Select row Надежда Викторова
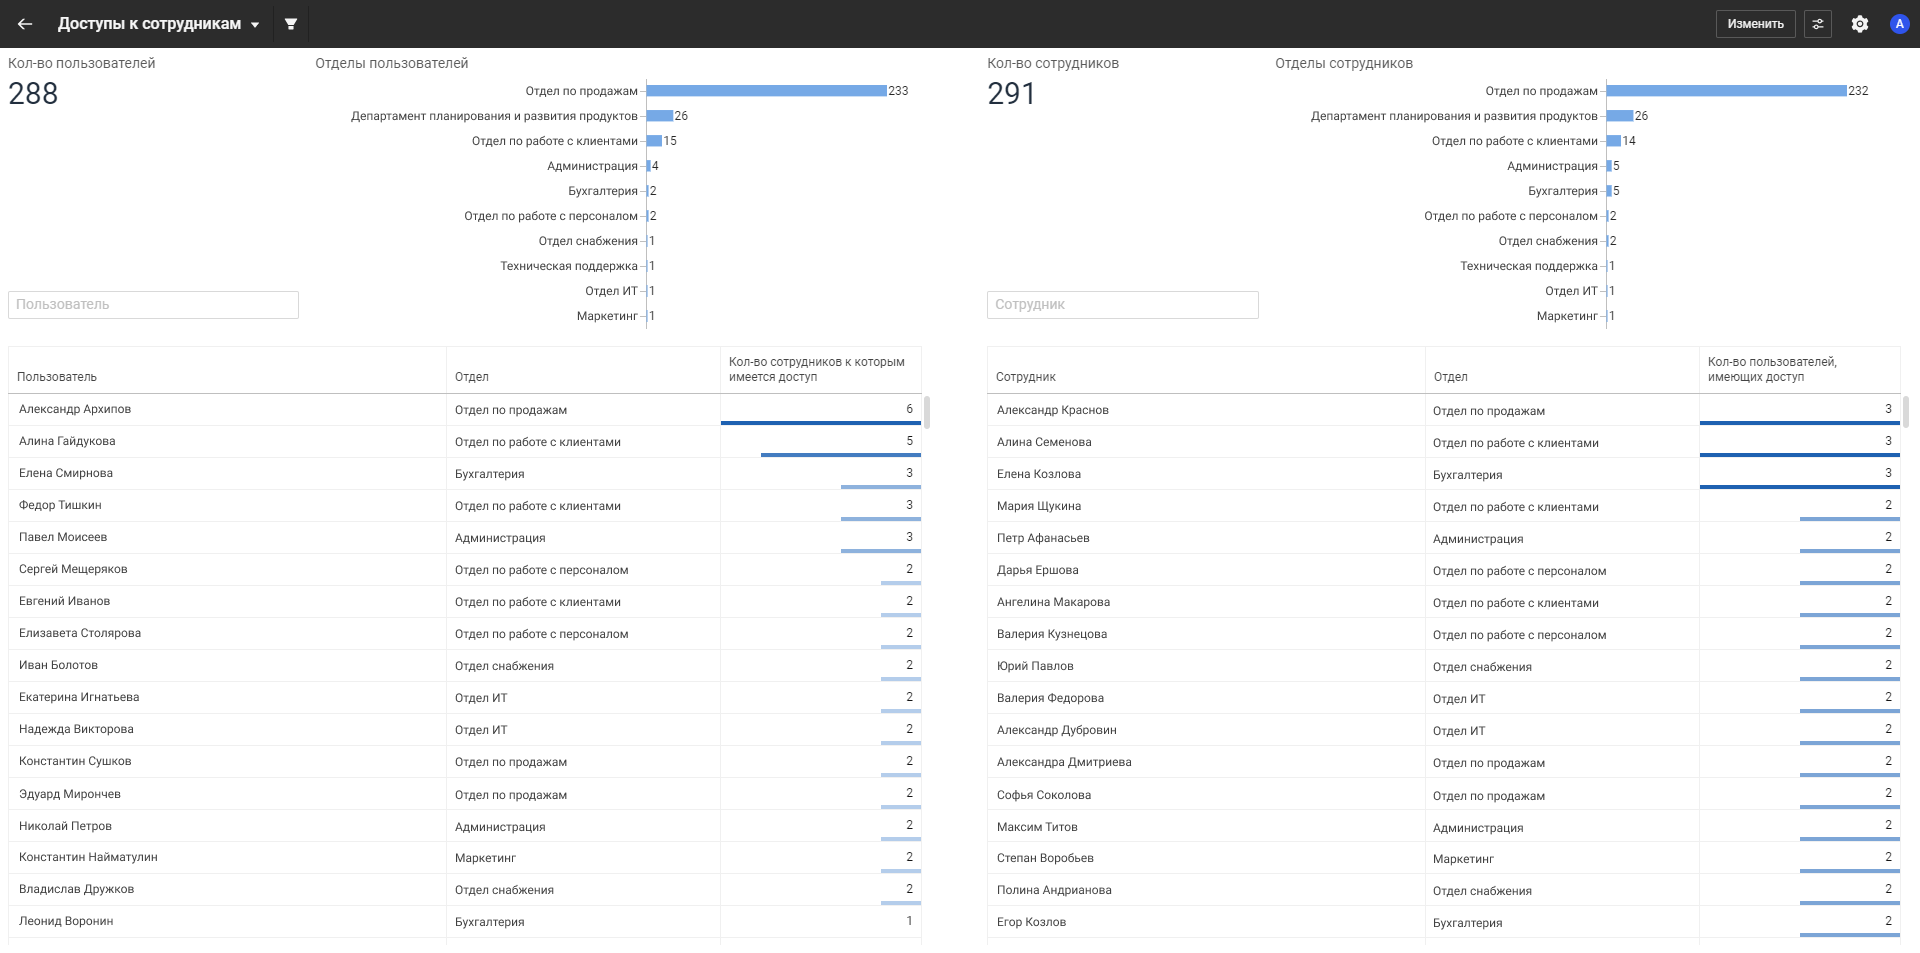This screenshot has width=1920, height=953. (x=464, y=730)
